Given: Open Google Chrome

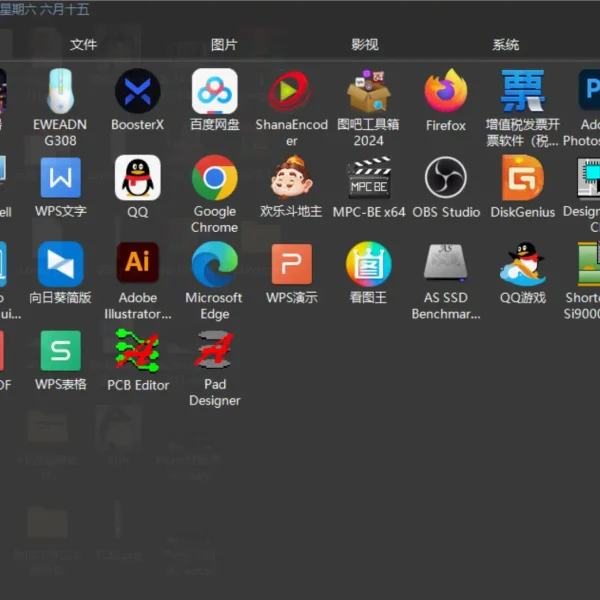Looking at the screenshot, I should click(215, 178).
